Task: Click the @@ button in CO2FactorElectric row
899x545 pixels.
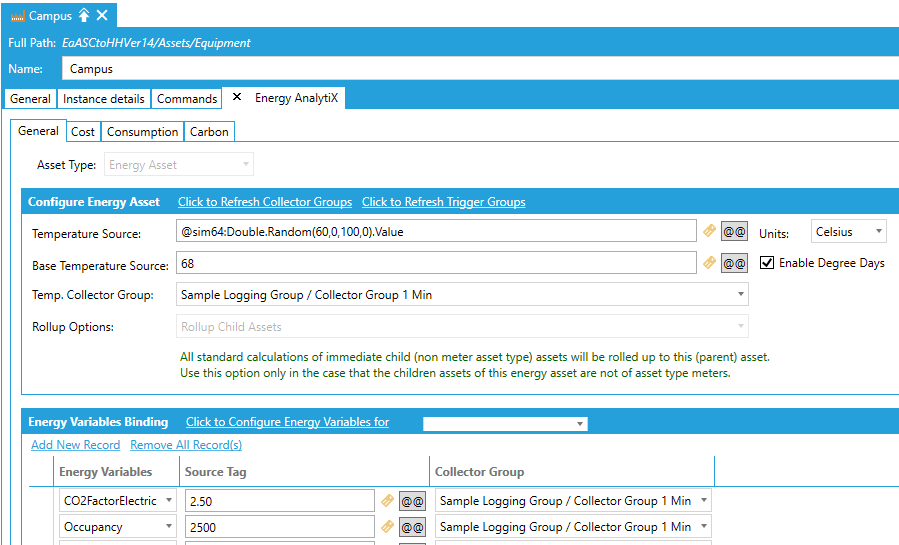Action: coord(412,500)
